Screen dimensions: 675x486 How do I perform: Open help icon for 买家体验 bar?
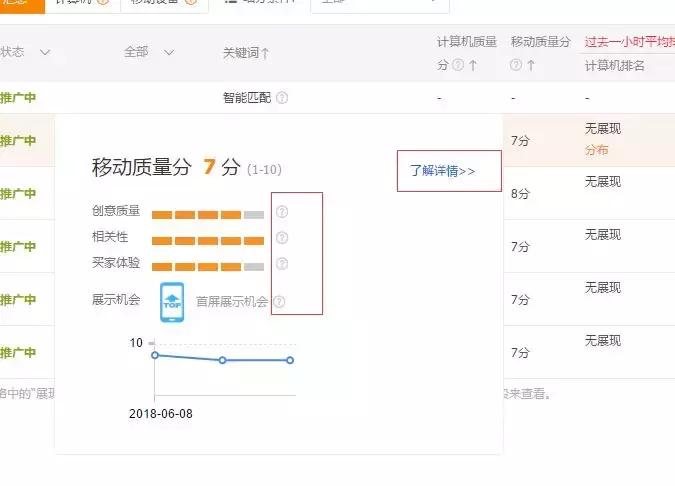click(x=282, y=263)
